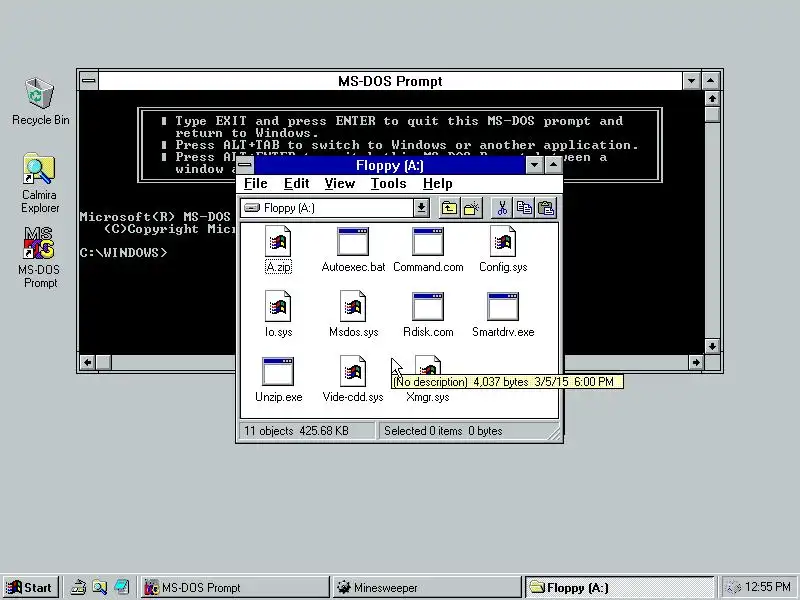Click the Autoexec.bat file name label
The height and width of the screenshot is (600, 800).
pyautogui.click(x=353, y=267)
